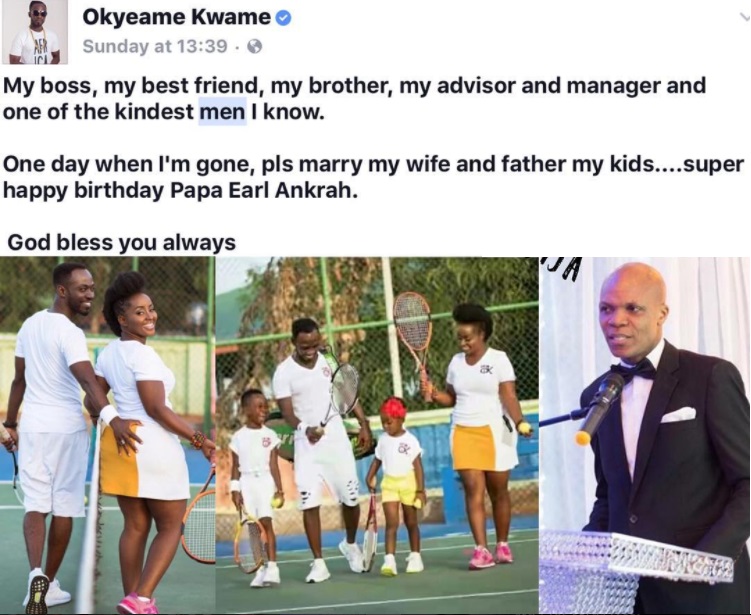The height and width of the screenshot is (615, 751).
Task: Click the microphone in the tuxedo photo
Action: [x=599, y=408]
